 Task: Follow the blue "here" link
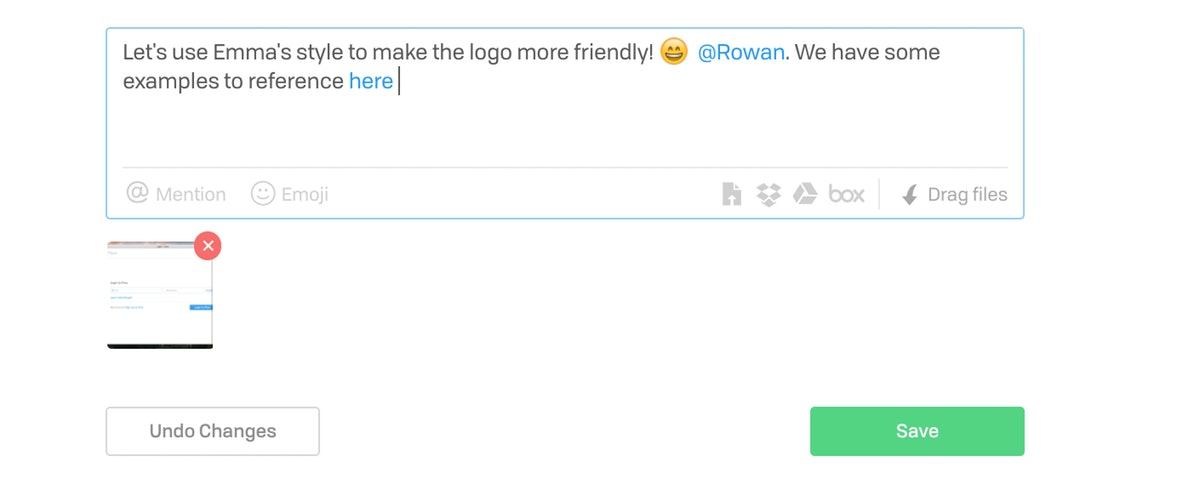point(371,82)
